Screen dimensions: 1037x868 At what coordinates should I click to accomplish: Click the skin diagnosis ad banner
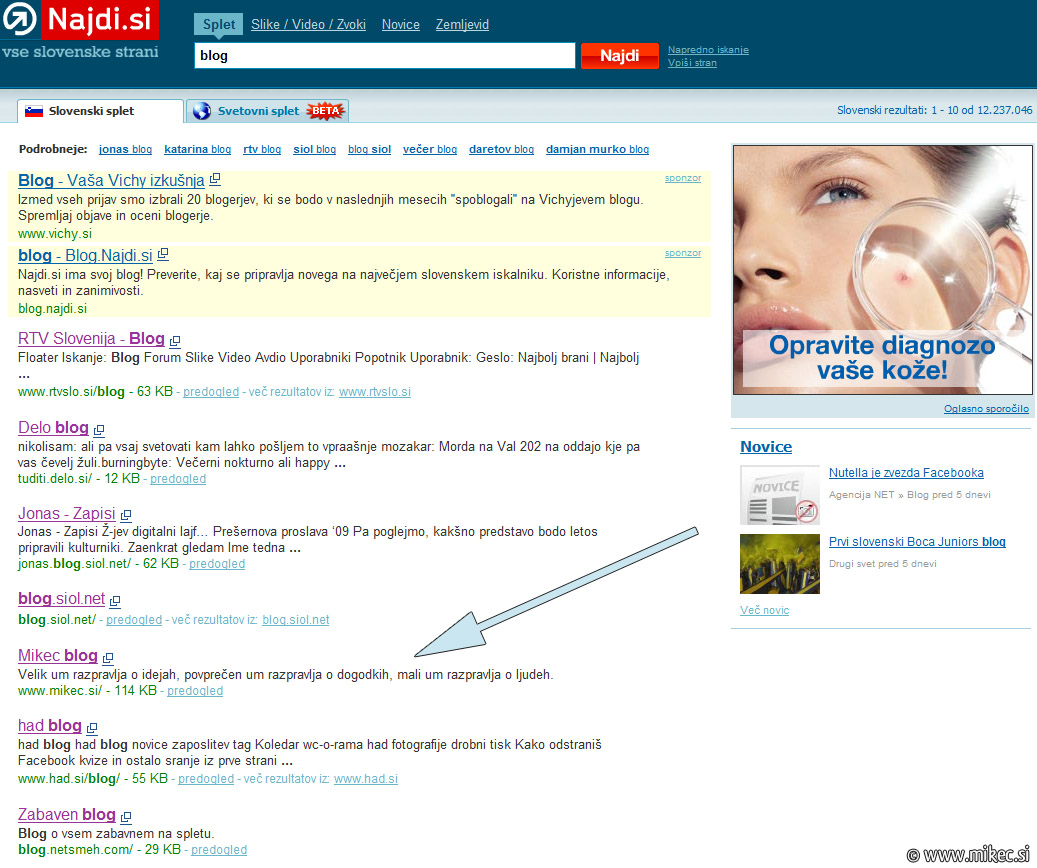tap(882, 270)
